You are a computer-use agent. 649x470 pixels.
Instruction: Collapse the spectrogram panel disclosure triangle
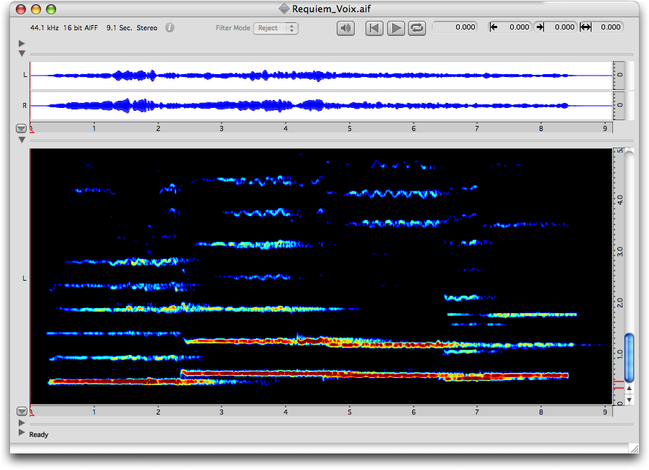tap(22, 140)
